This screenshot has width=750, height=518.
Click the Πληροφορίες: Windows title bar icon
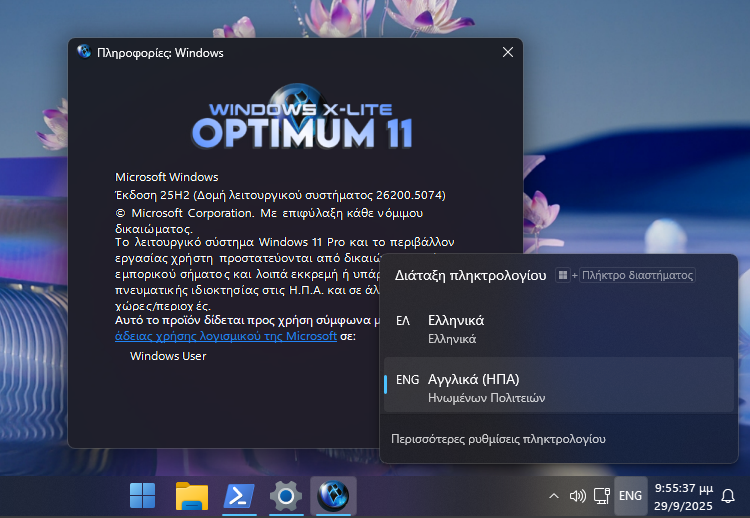coord(84,53)
